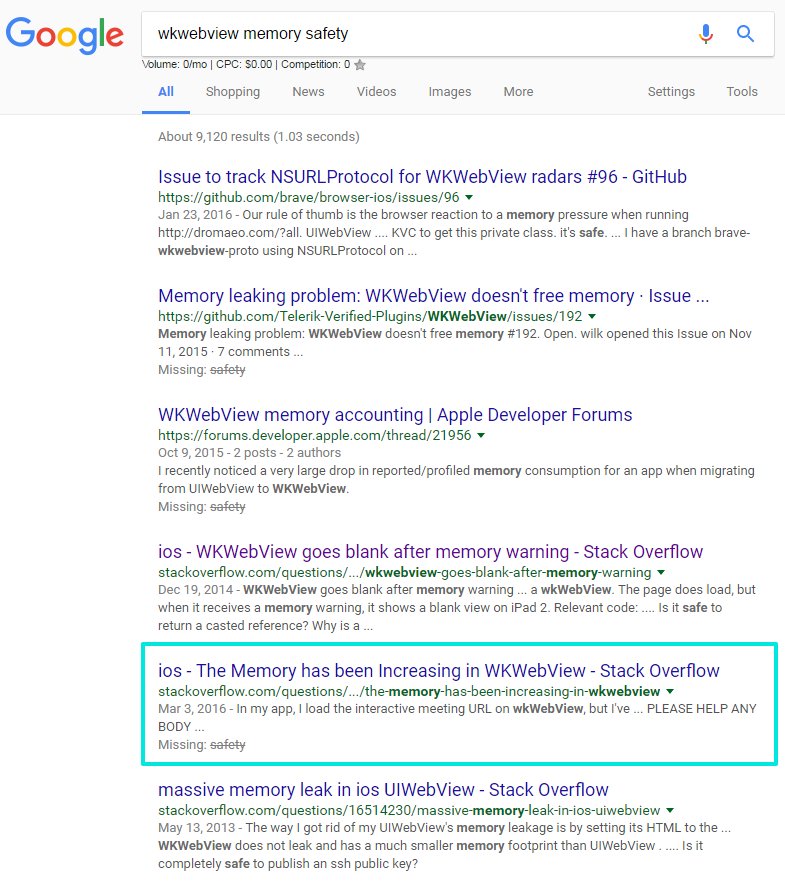This screenshot has width=785, height=887.
Task: Expand arrow next to brave browser-ios URL
Action: tap(469, 197)
